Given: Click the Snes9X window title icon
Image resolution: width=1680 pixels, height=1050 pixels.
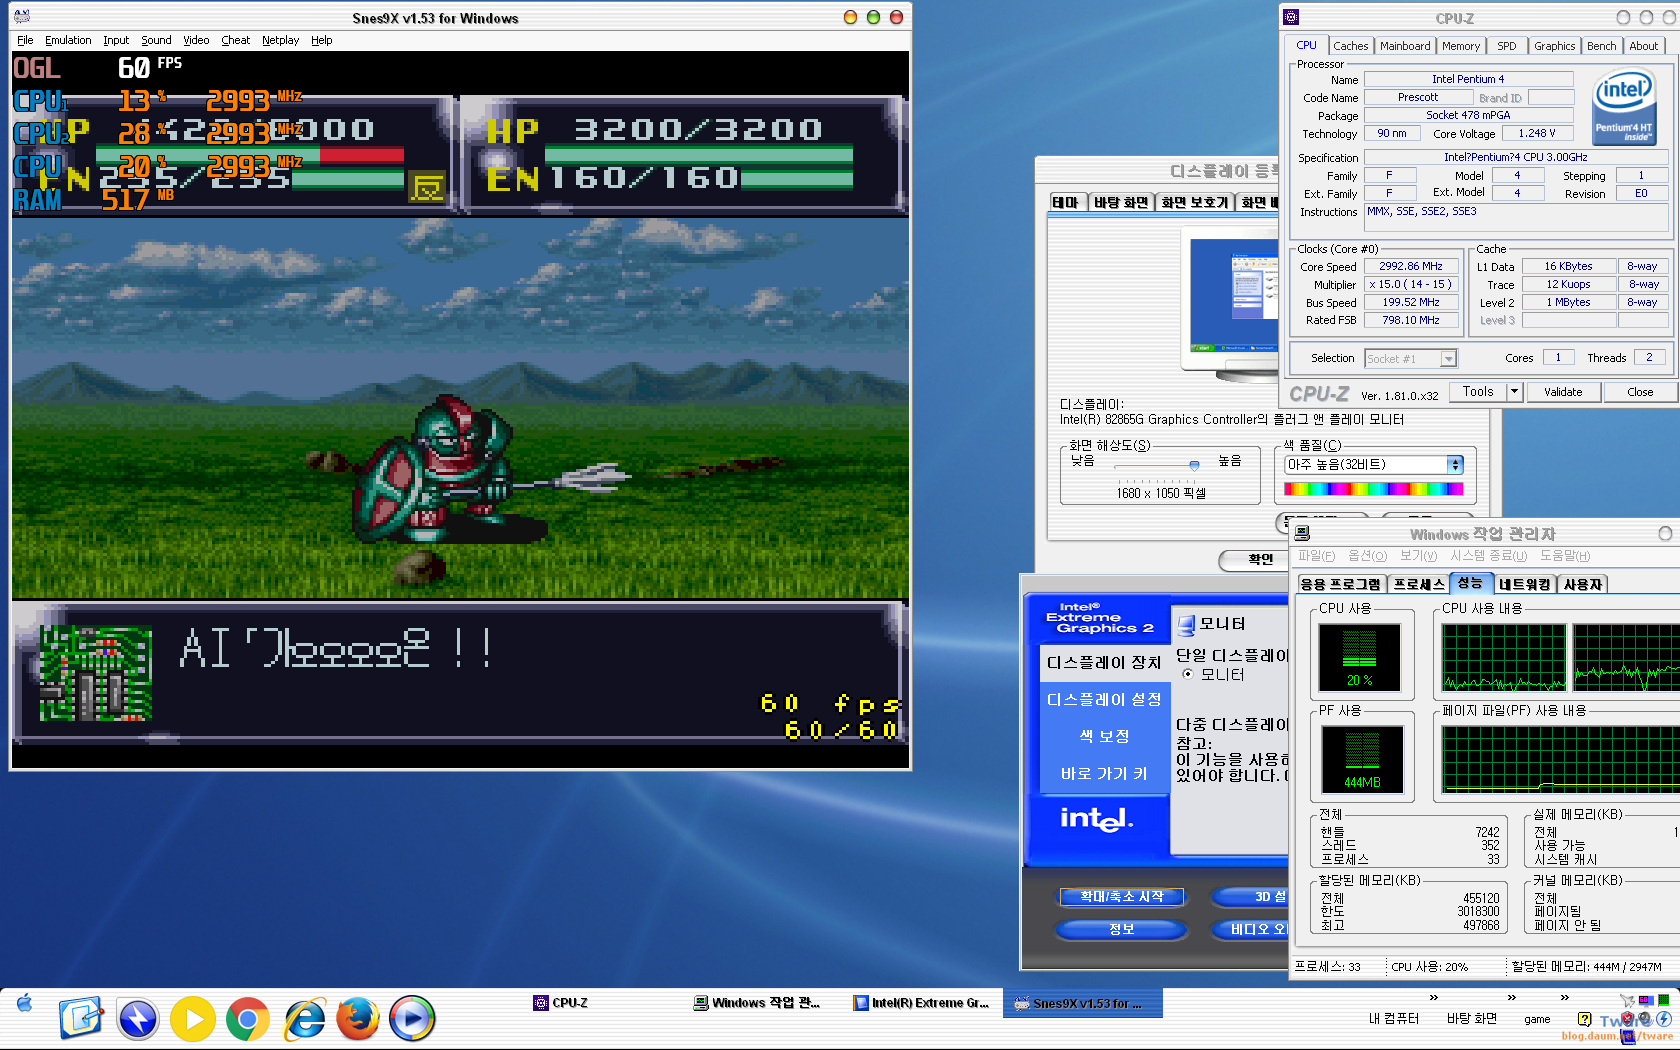Looking at the screenshot, I should (x=21, y=17).
